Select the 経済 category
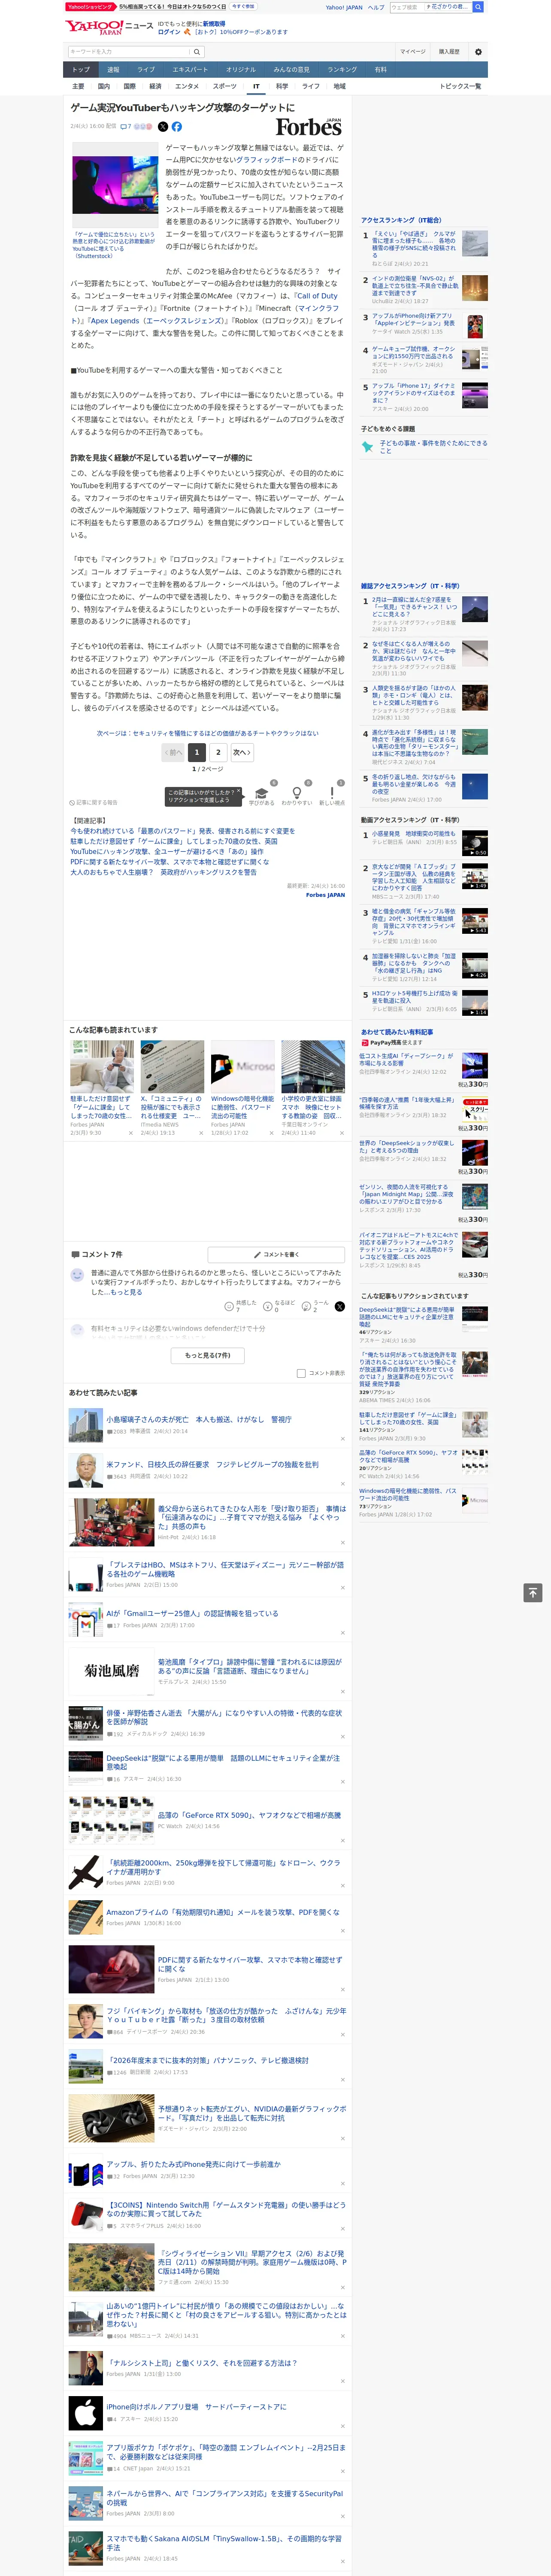The height and width of the screenshot is (2576, 551). [155, 86]
